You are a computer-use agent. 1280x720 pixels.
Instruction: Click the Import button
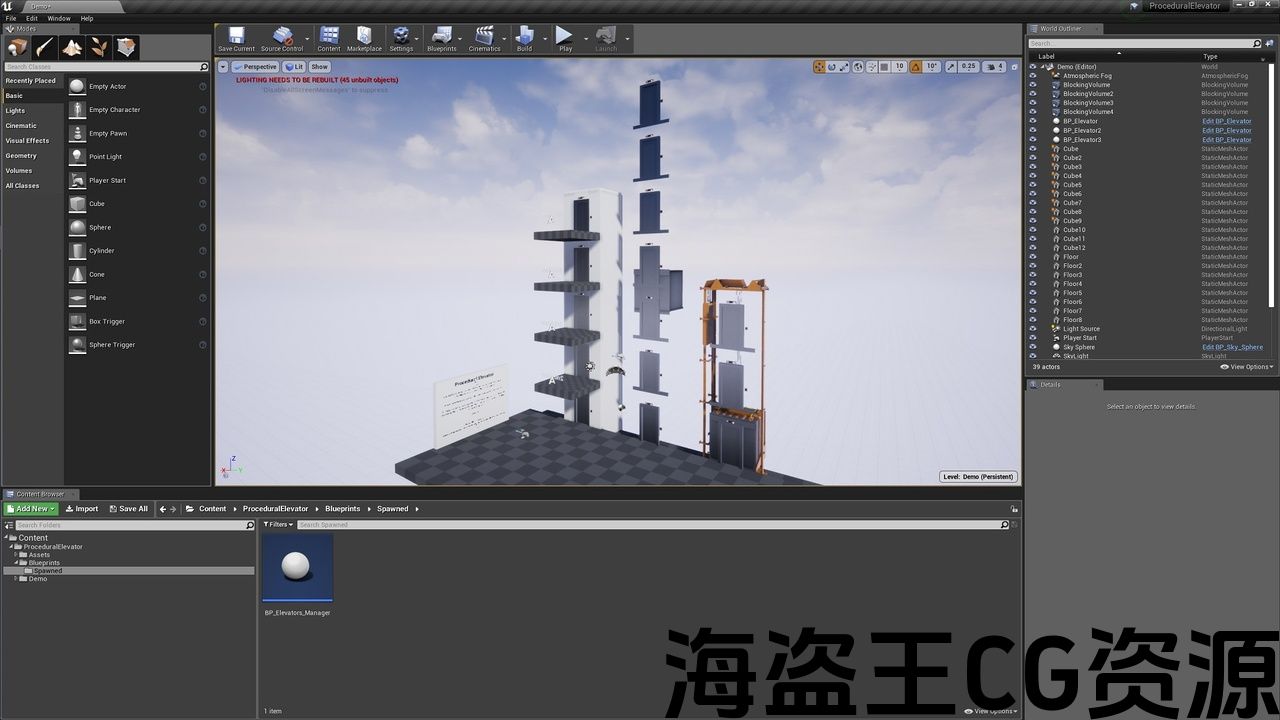pos(81,509)
